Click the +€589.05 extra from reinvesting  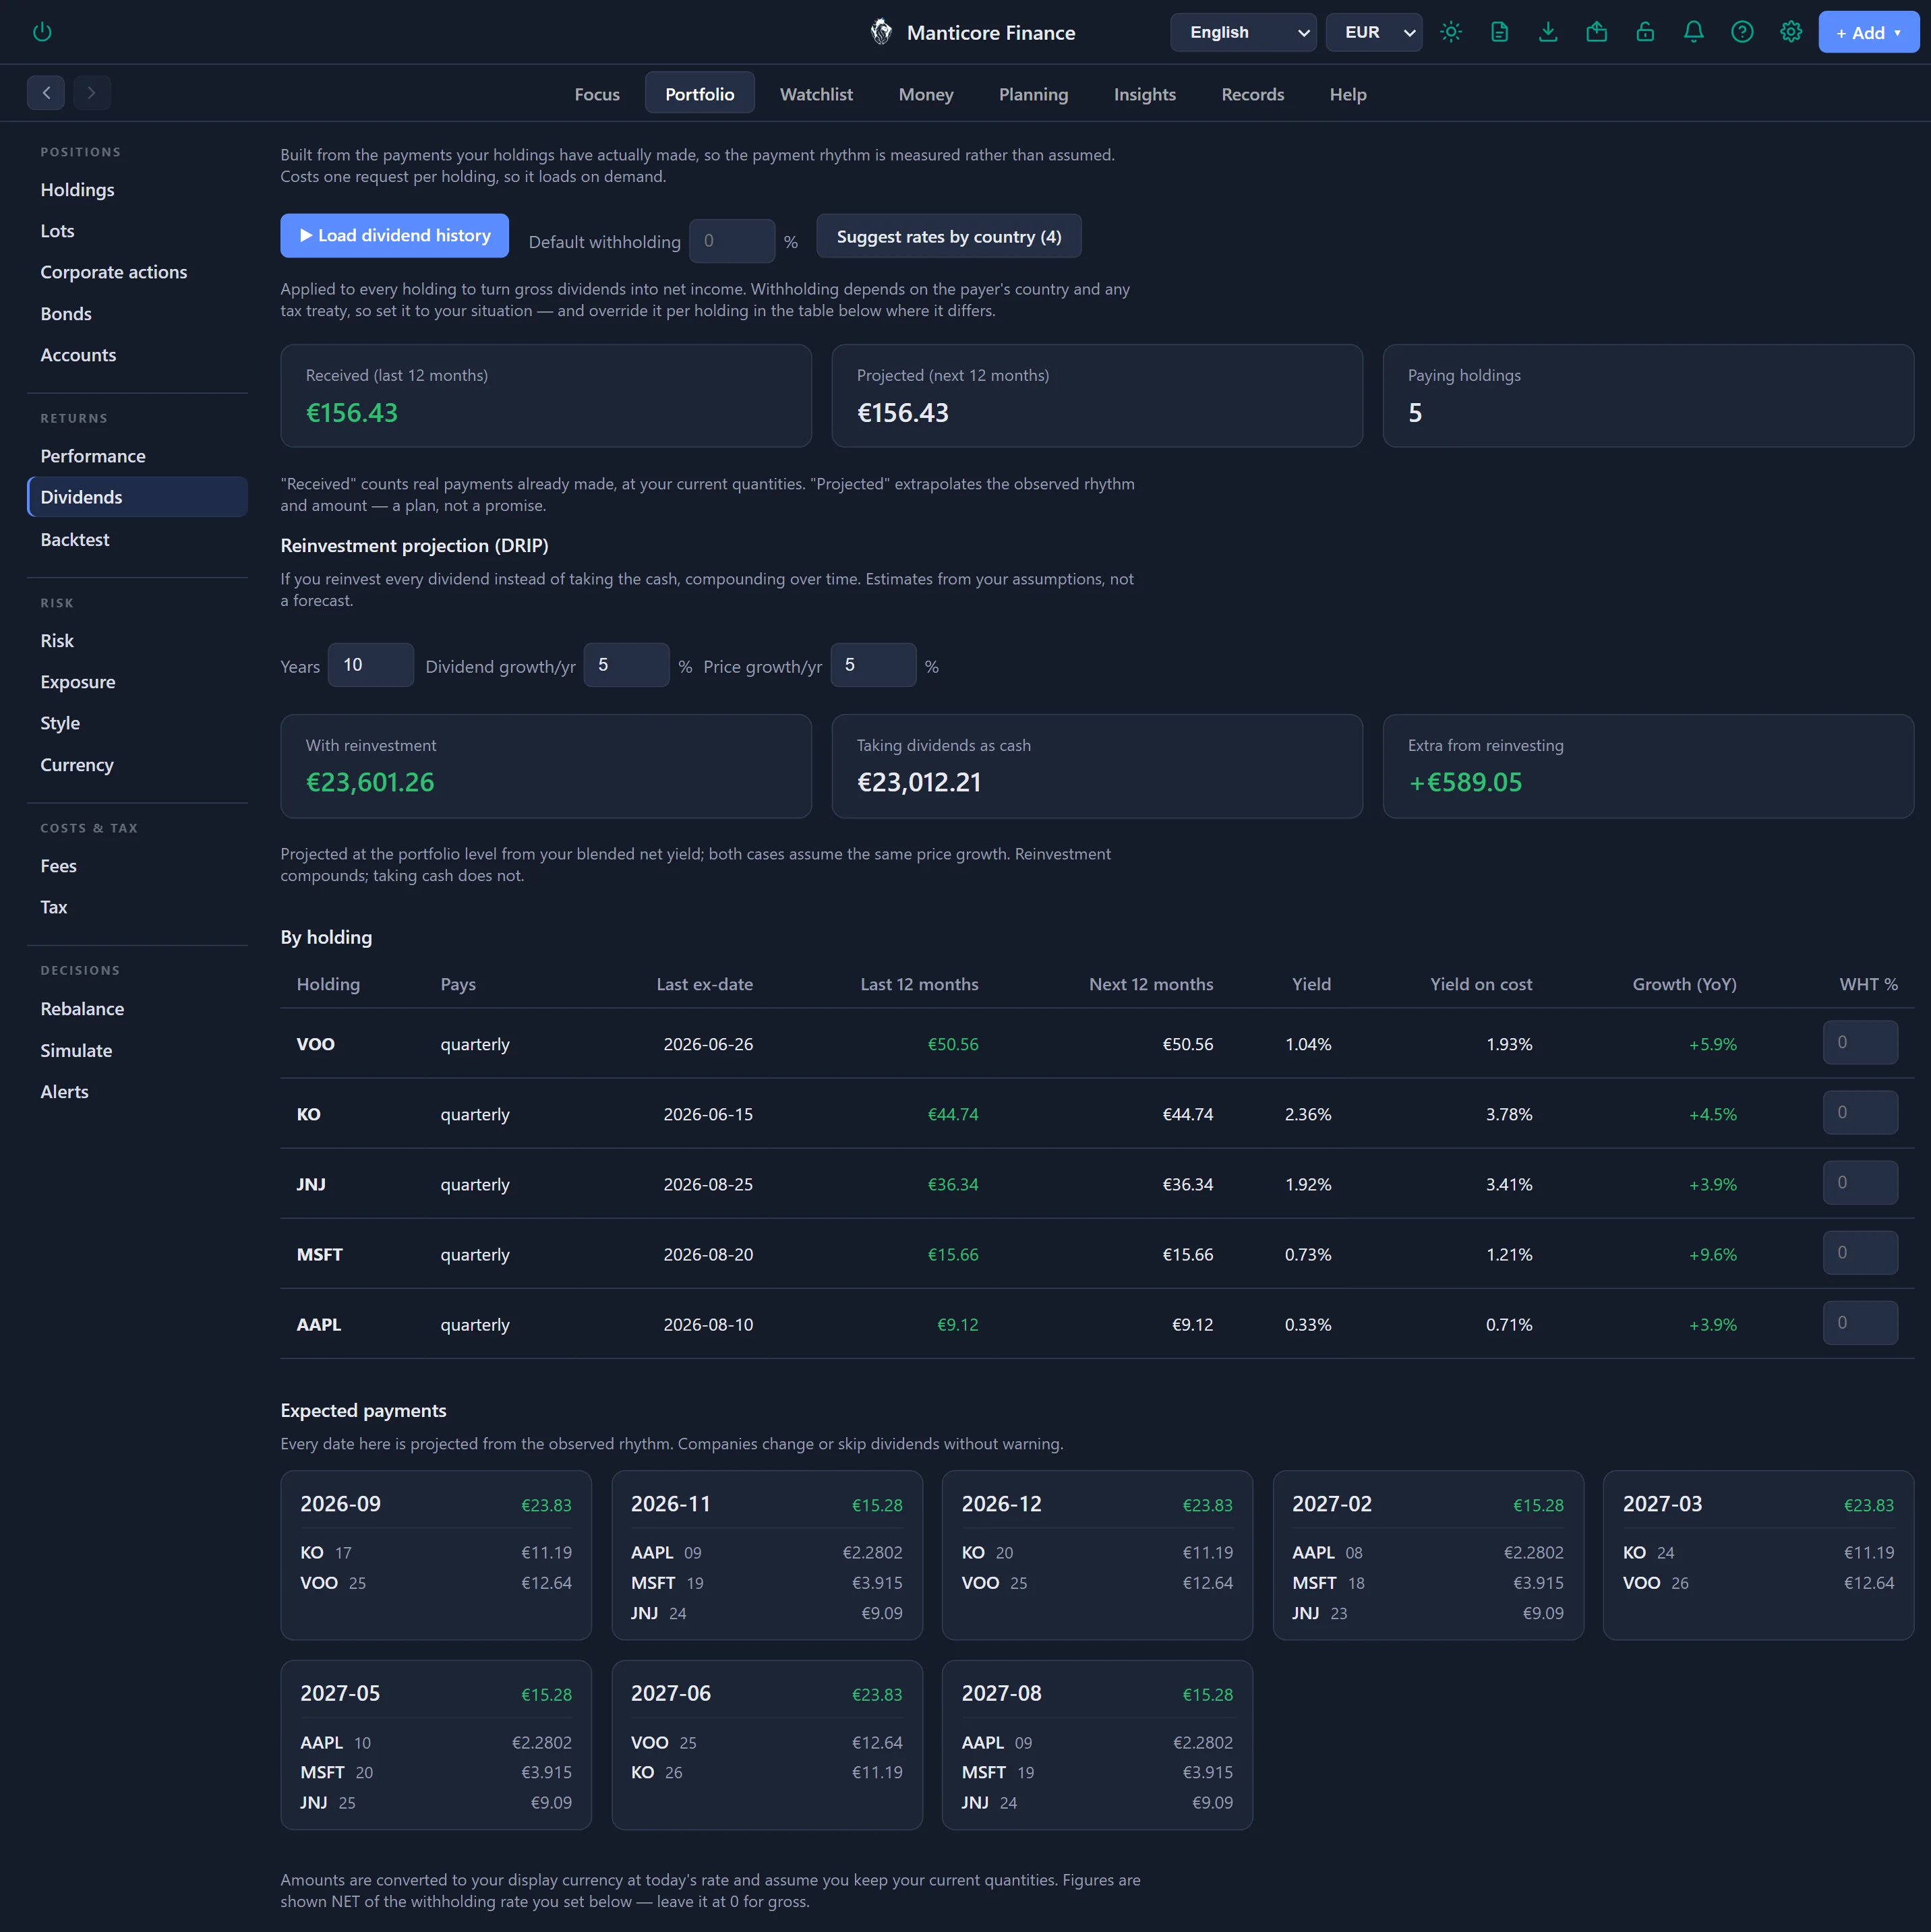click(x=1465, y=782)
